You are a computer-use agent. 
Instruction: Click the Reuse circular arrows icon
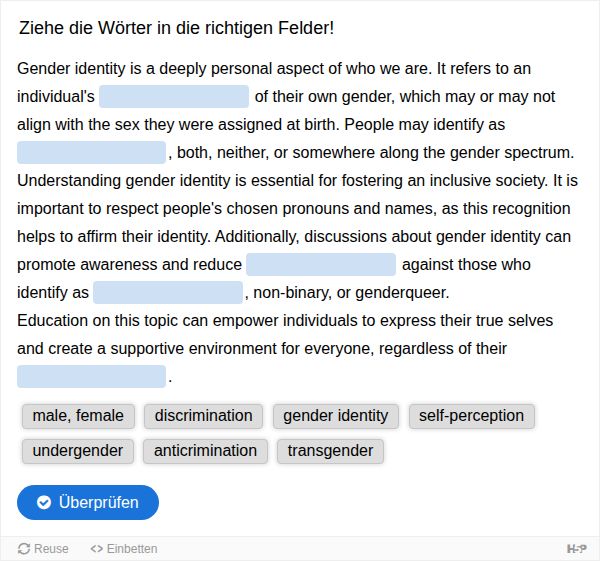pyautogui.click(x=24, y=548)
